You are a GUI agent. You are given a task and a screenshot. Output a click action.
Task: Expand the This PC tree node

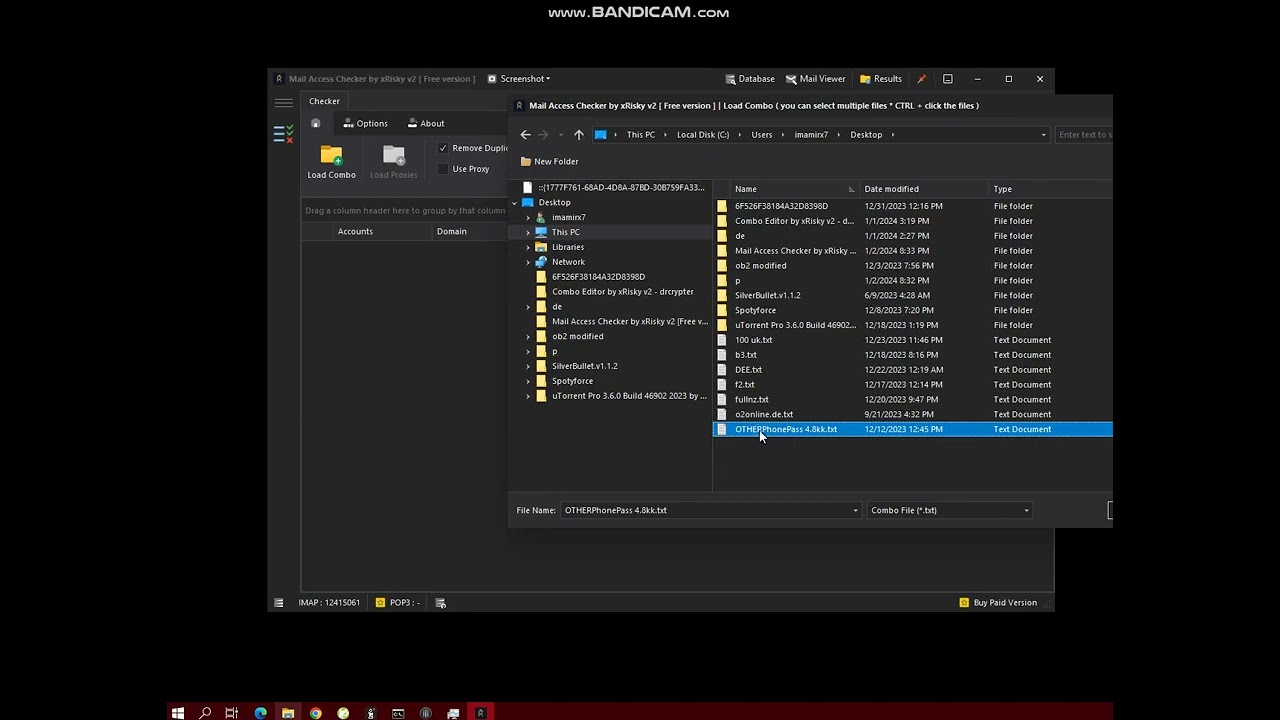[528, 232]
